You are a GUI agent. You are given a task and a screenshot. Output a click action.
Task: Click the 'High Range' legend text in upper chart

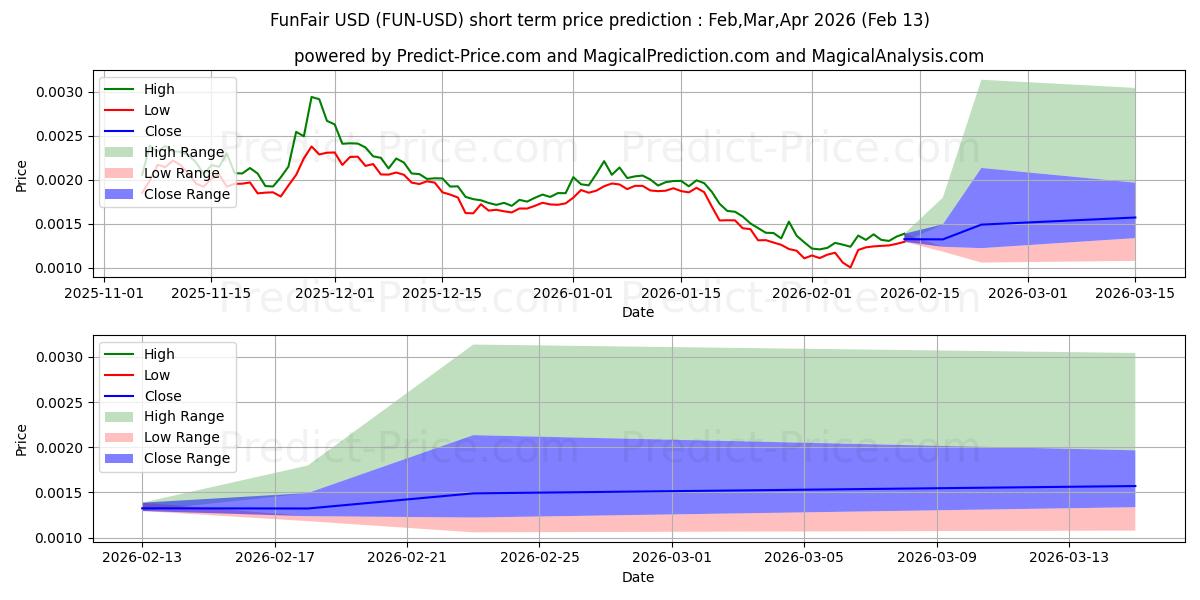[184, 152]
